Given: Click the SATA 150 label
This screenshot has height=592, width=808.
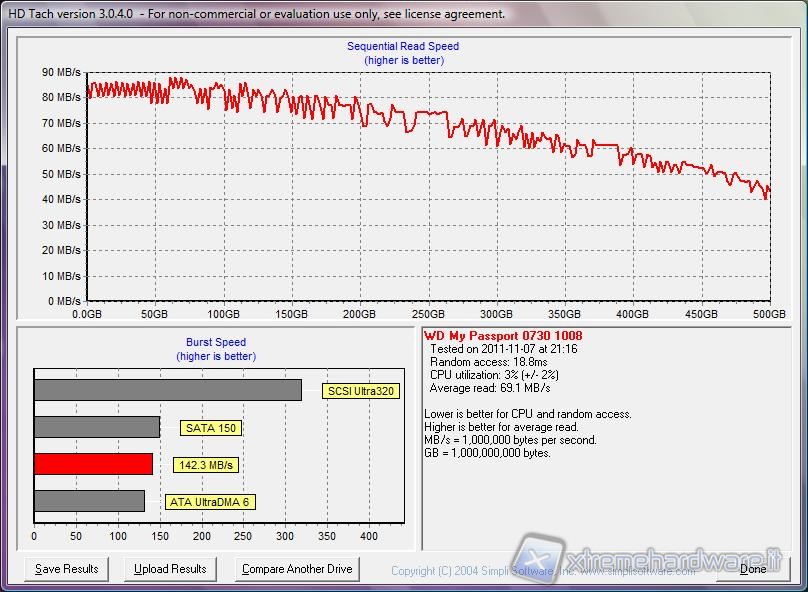Looking at the screenshot, I should point(211,428).
